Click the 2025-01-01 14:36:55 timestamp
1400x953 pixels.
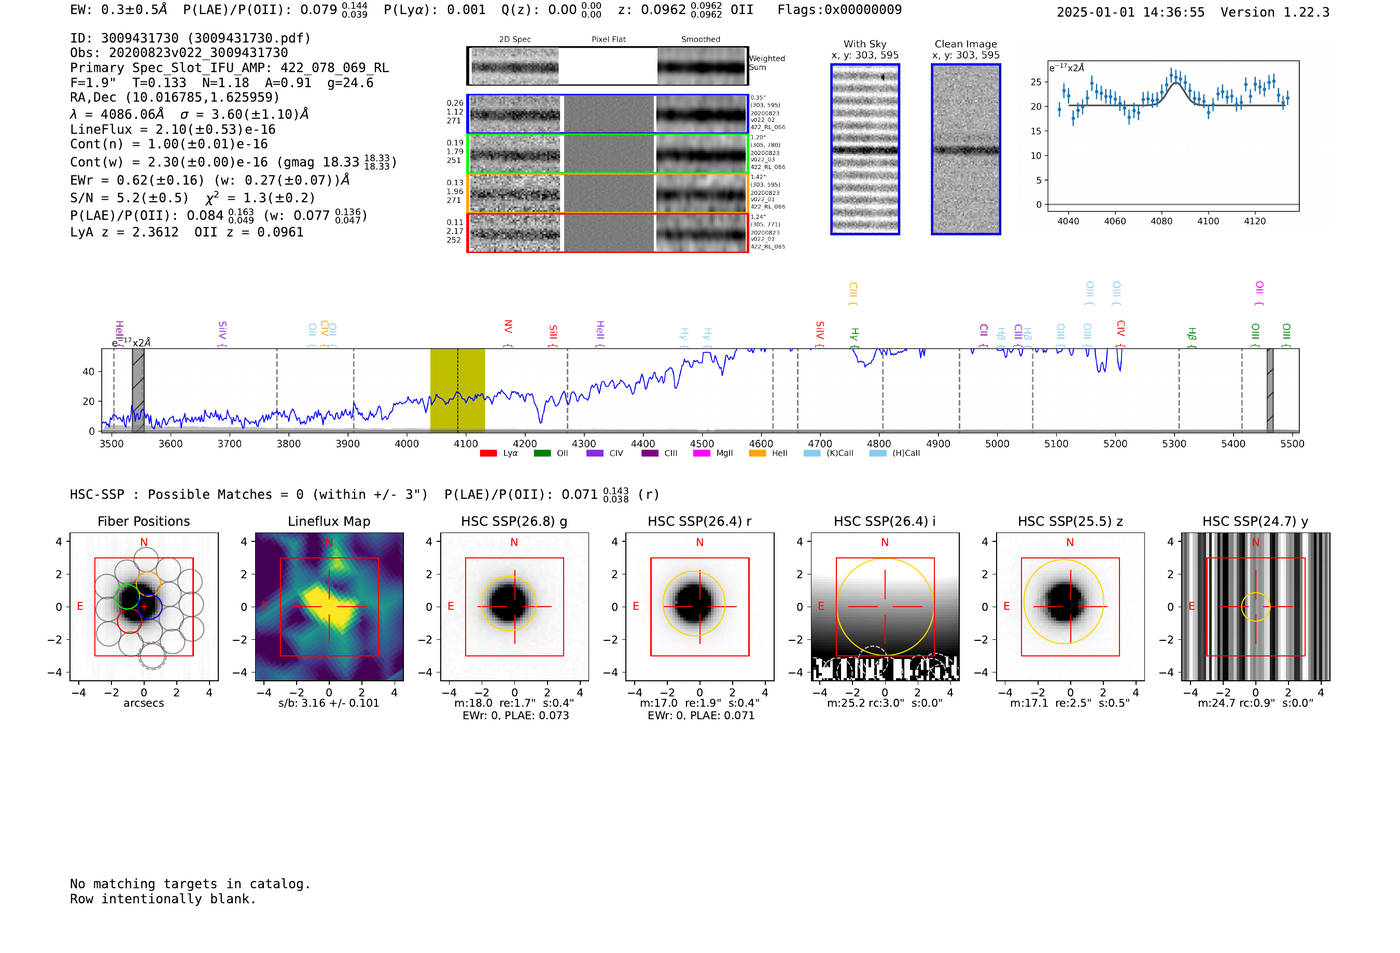[x=1131, y=12]
